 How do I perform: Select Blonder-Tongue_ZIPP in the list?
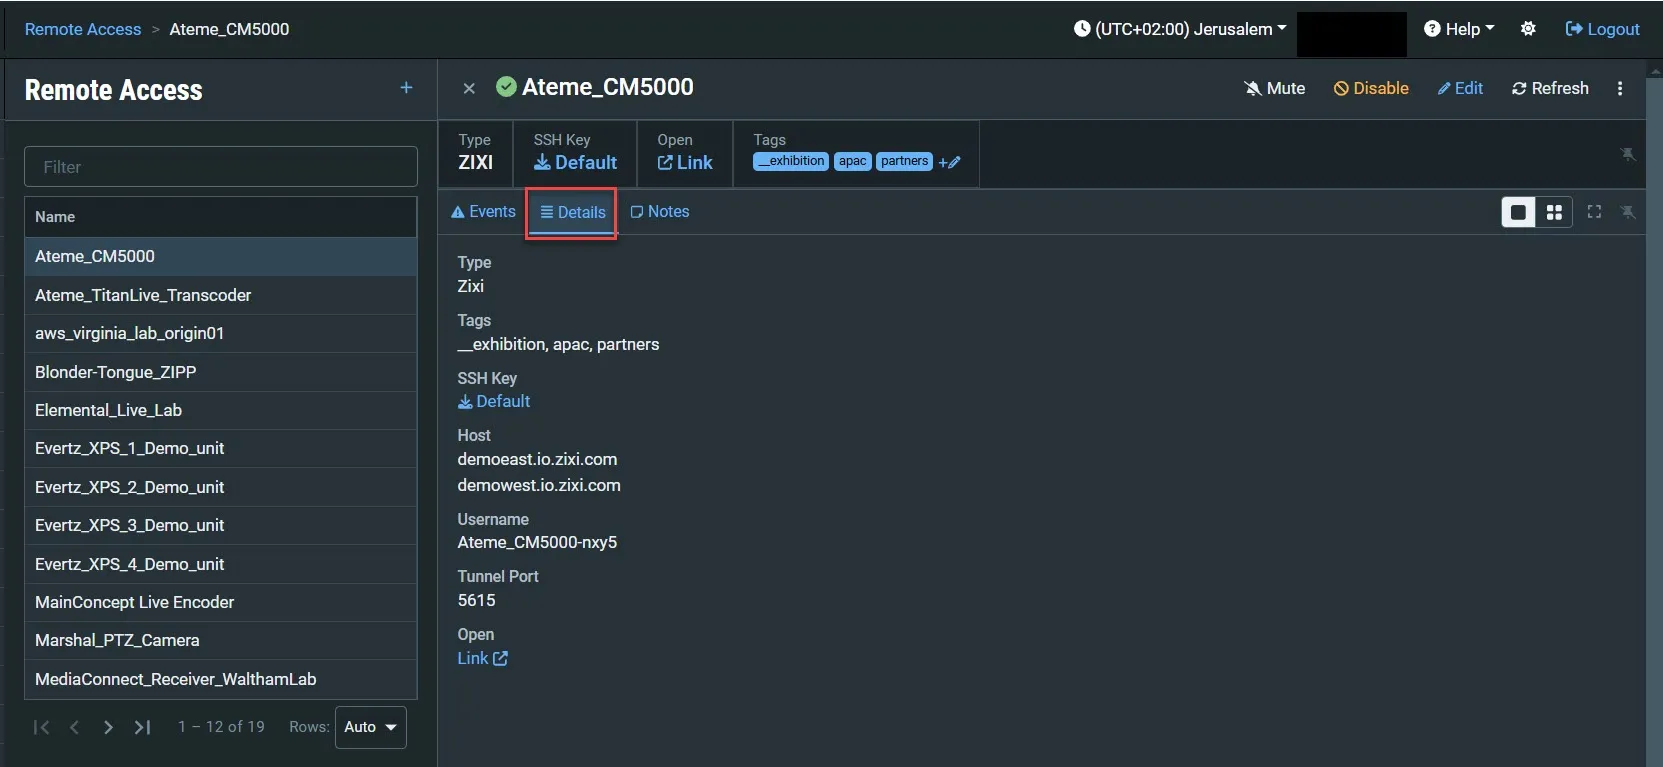221,372
